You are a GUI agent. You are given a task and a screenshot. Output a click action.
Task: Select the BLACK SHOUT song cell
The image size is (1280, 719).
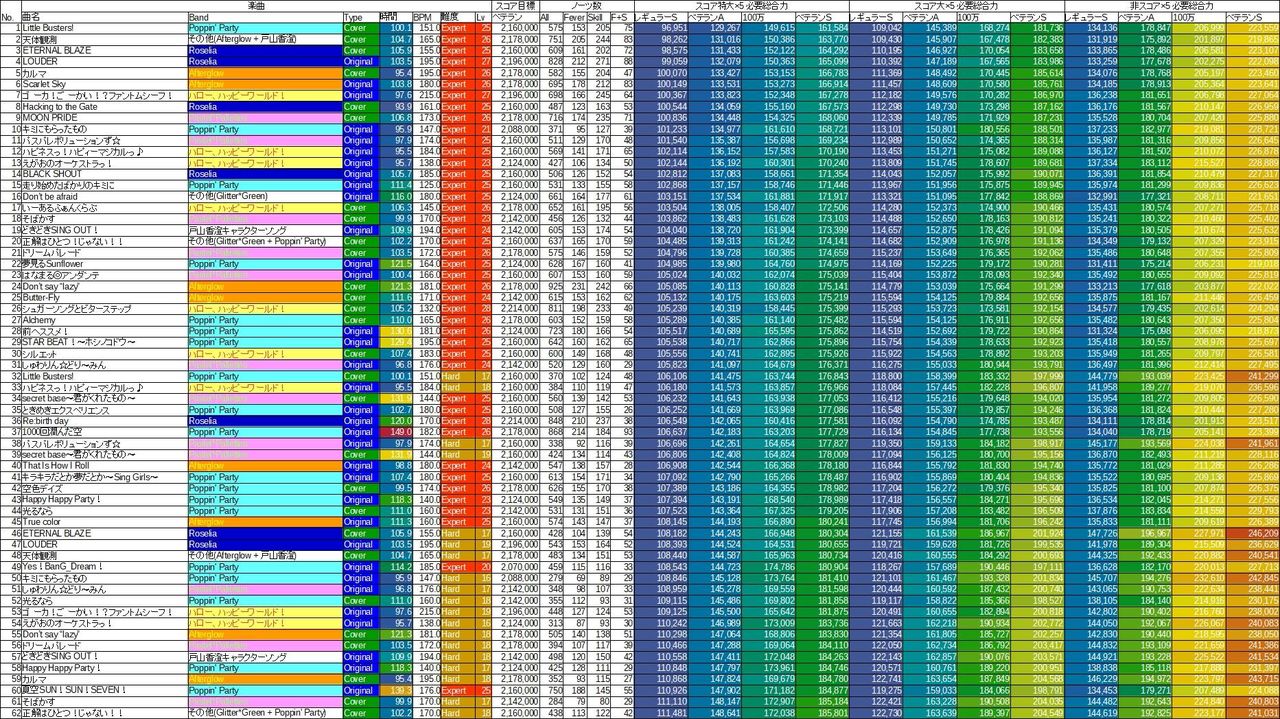pos(103,173)
